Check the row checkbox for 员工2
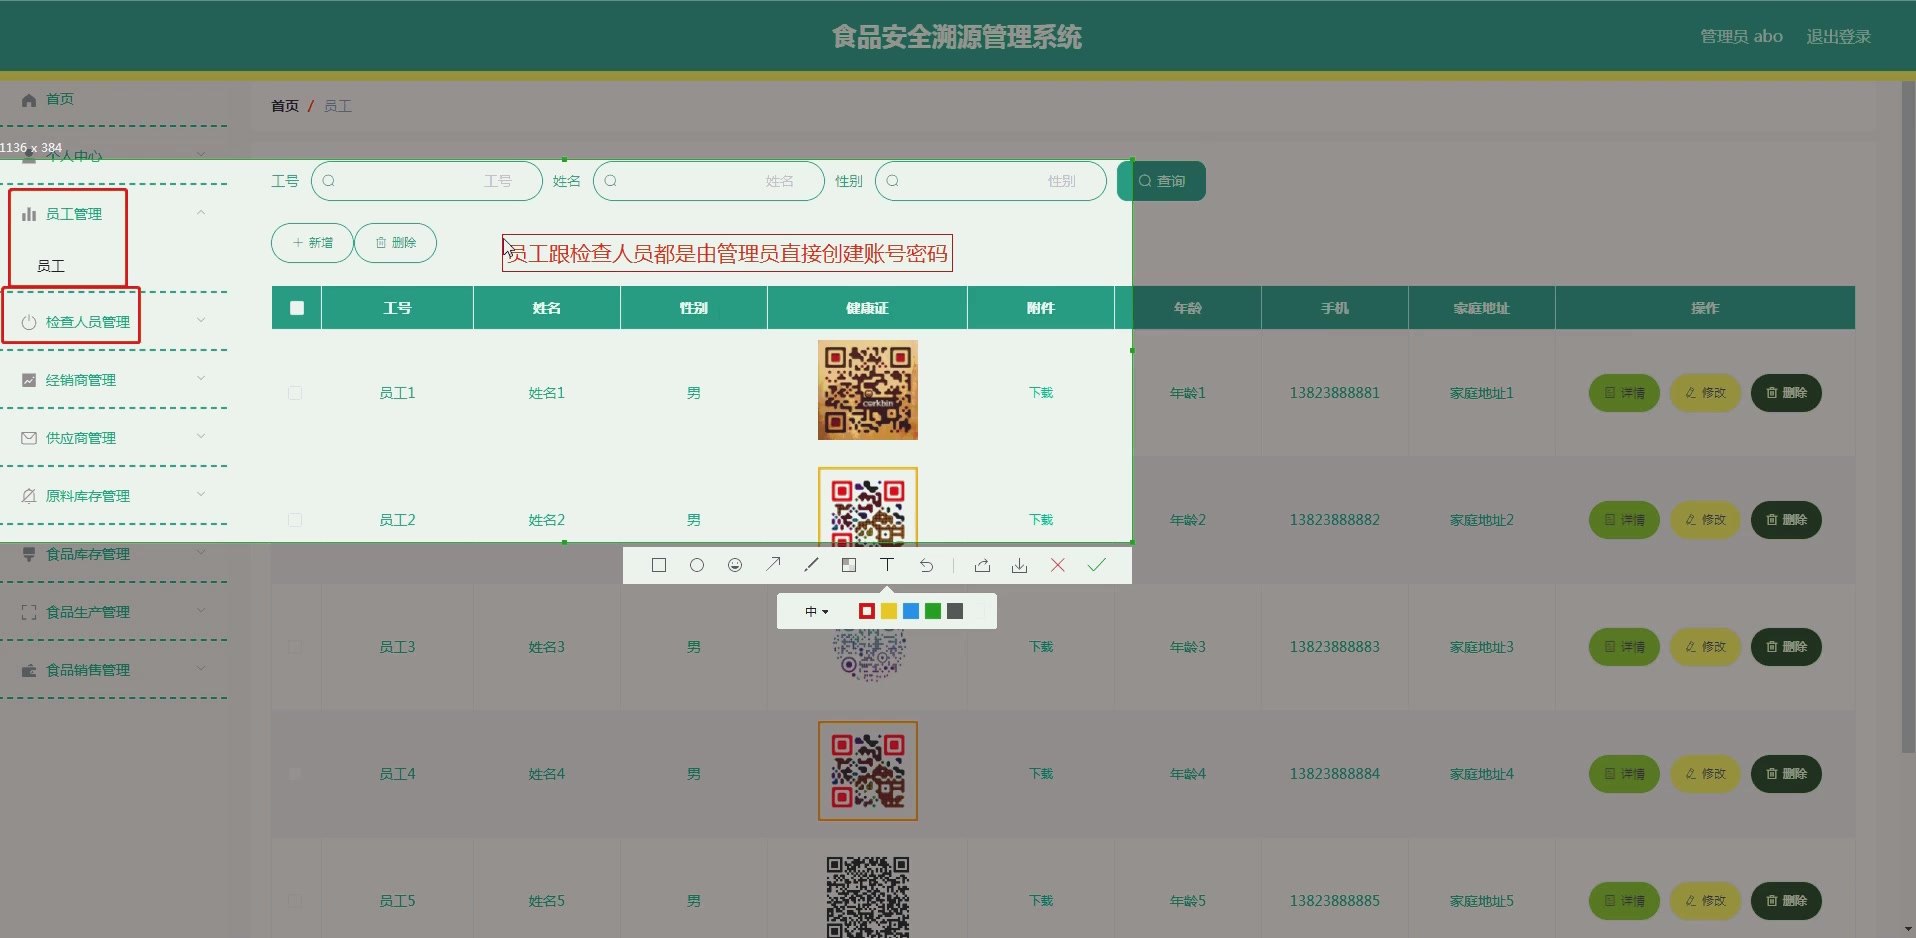 [x=295, y=520]
